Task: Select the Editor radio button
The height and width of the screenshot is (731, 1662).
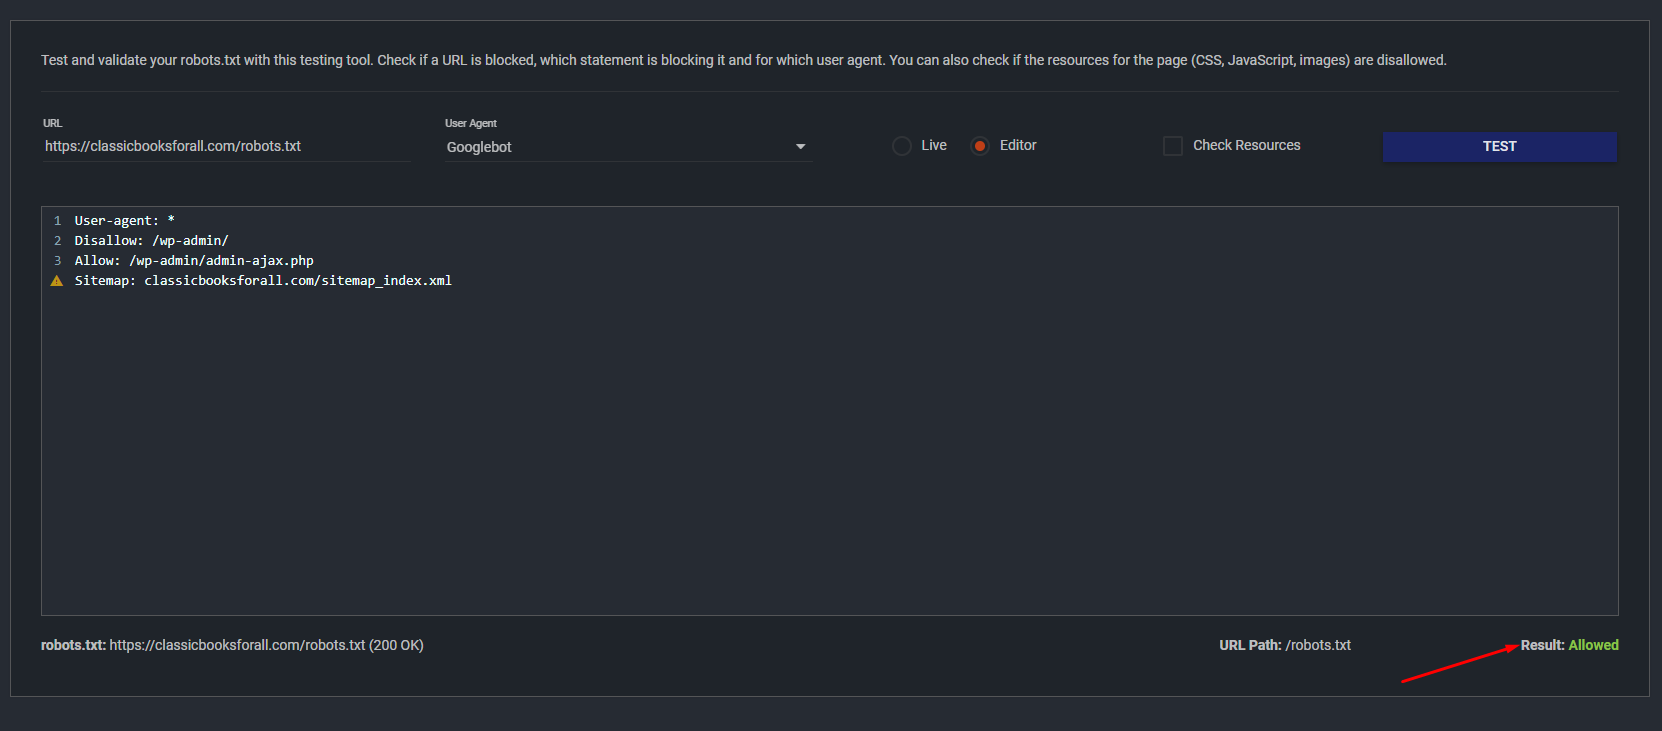Action: click(x=980, y=146)
